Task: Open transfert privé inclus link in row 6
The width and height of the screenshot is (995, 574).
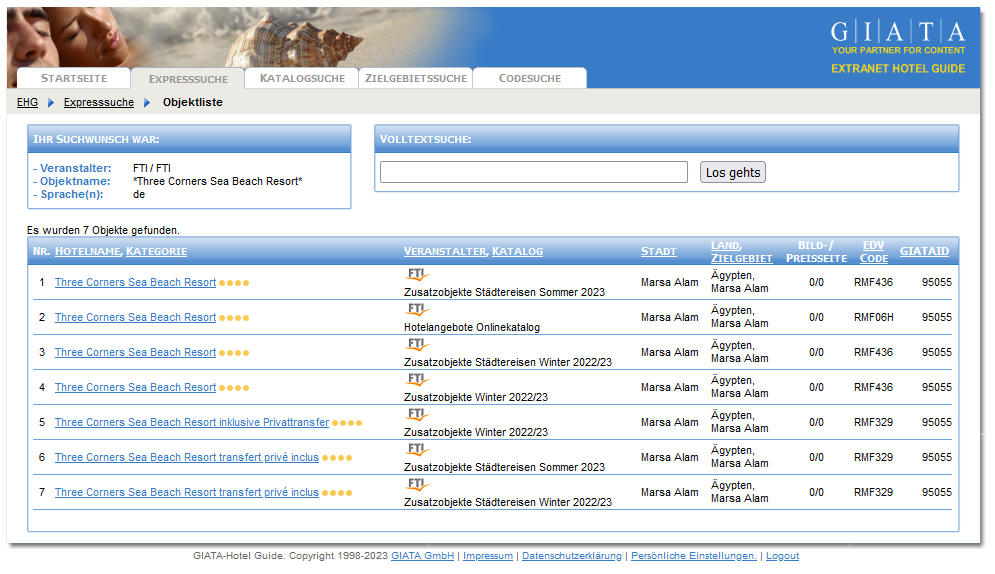Action: (x=187, y=457)
